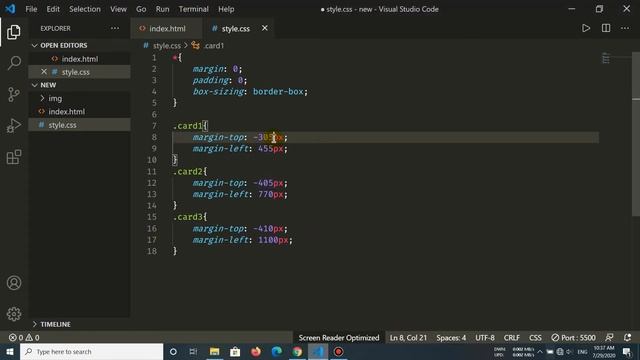The image size is (640, 360).
Task: Open the Windows Action Center icon
Action: [627, 351]
